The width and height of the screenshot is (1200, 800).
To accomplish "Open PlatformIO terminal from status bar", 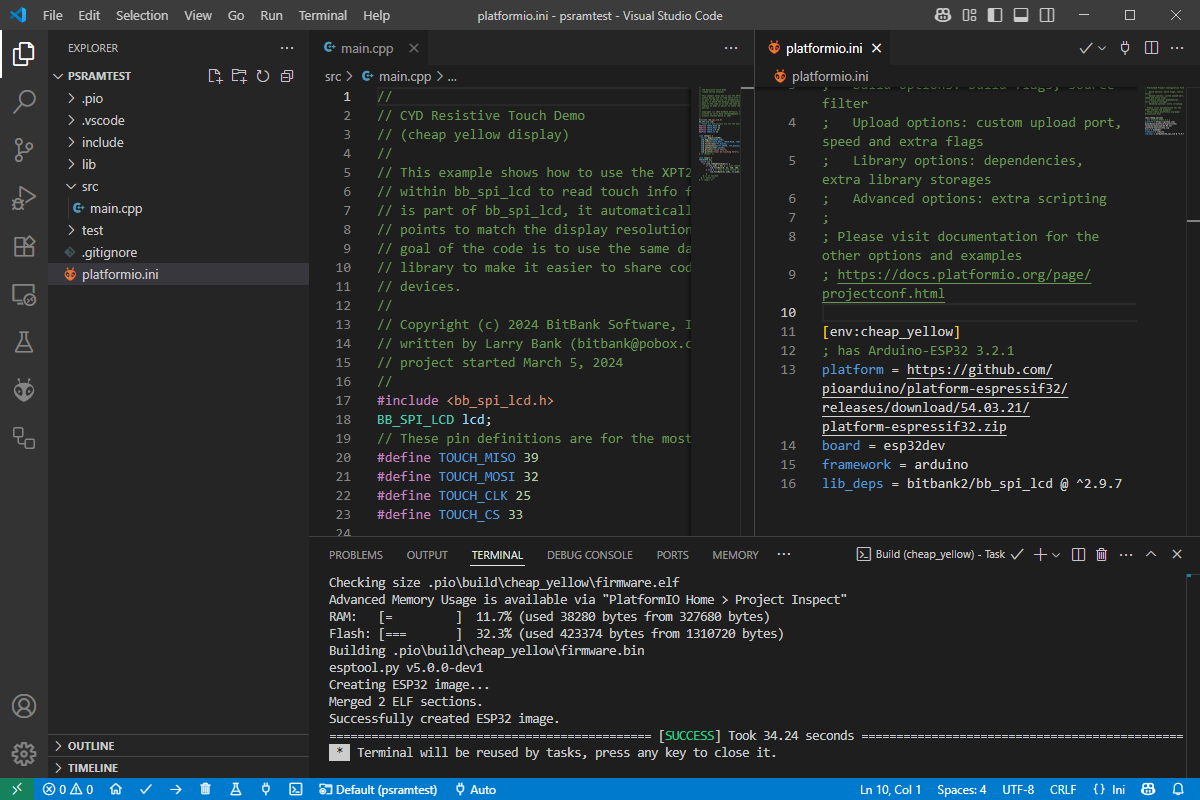I will point(296,789).
